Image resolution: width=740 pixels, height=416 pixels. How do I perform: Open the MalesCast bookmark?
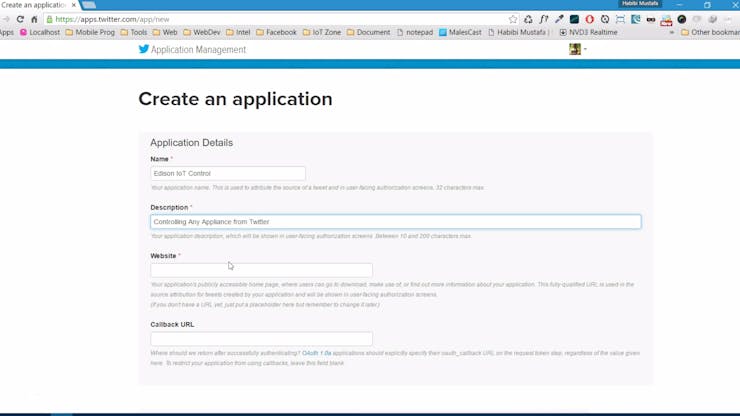(x=460, y=32)
